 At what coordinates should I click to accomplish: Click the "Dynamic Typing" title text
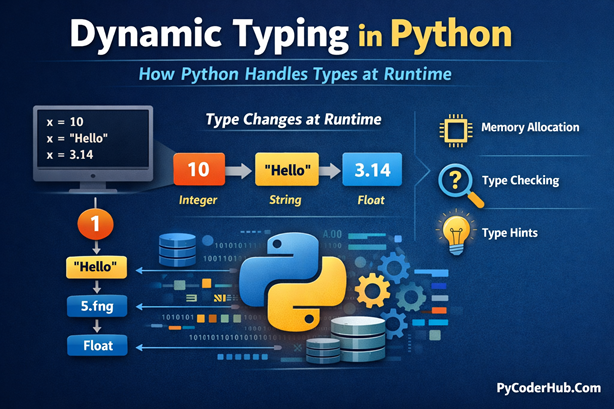coord(209,36)
